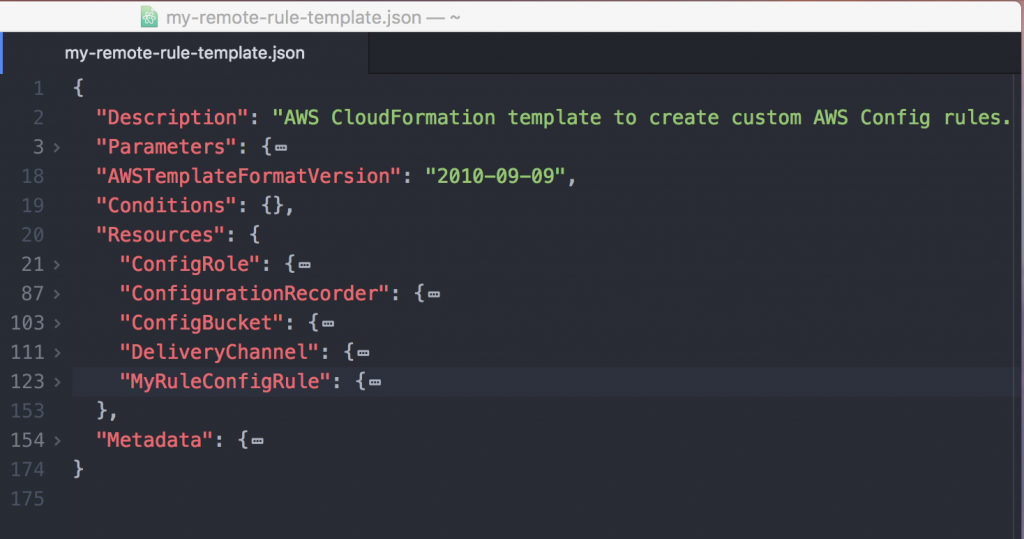
Task: Click line number 2 in the gutter
Action: (39, 118)
